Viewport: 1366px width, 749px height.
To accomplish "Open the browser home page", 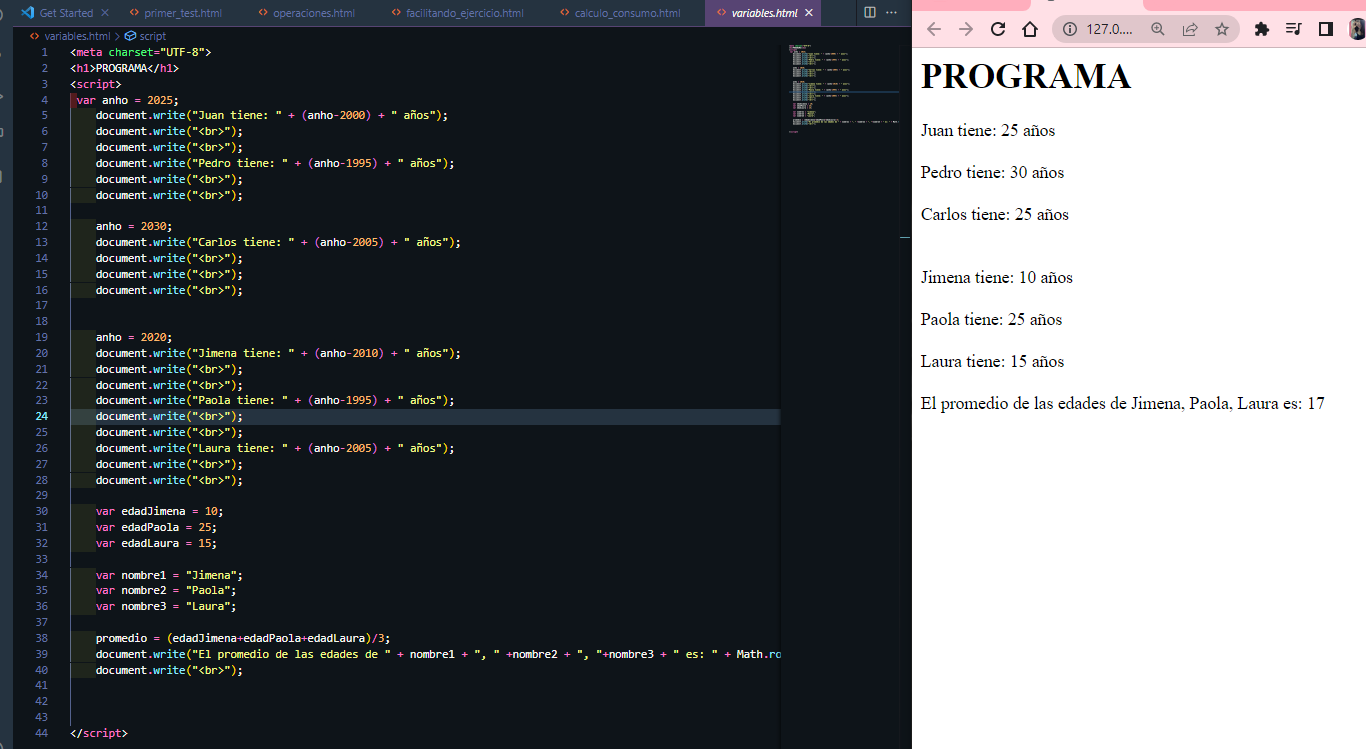I will 1030,29.
